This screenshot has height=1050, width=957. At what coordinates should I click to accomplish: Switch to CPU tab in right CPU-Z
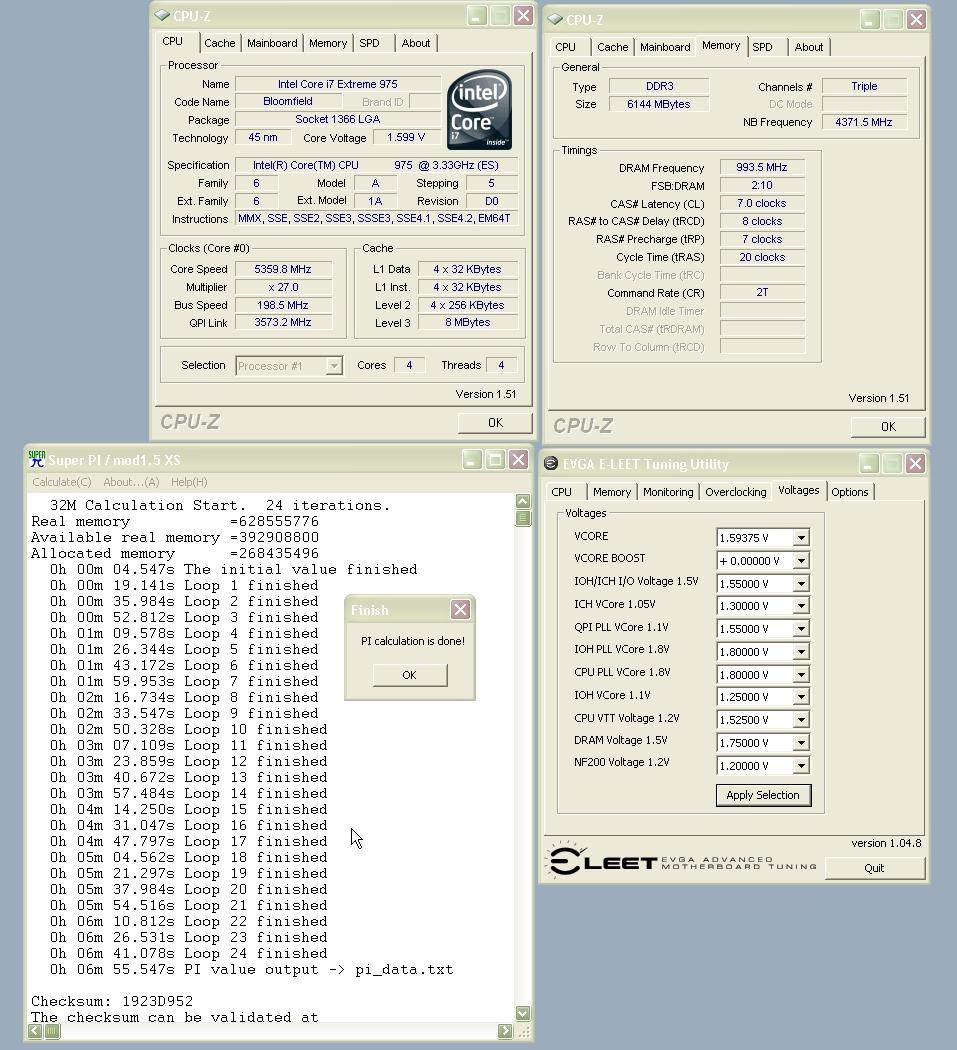[565, 47]
